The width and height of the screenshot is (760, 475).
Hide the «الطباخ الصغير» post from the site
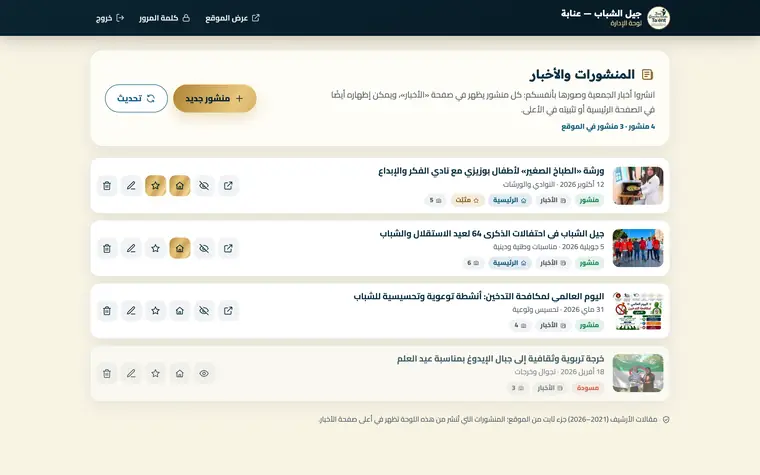point(204,186)
